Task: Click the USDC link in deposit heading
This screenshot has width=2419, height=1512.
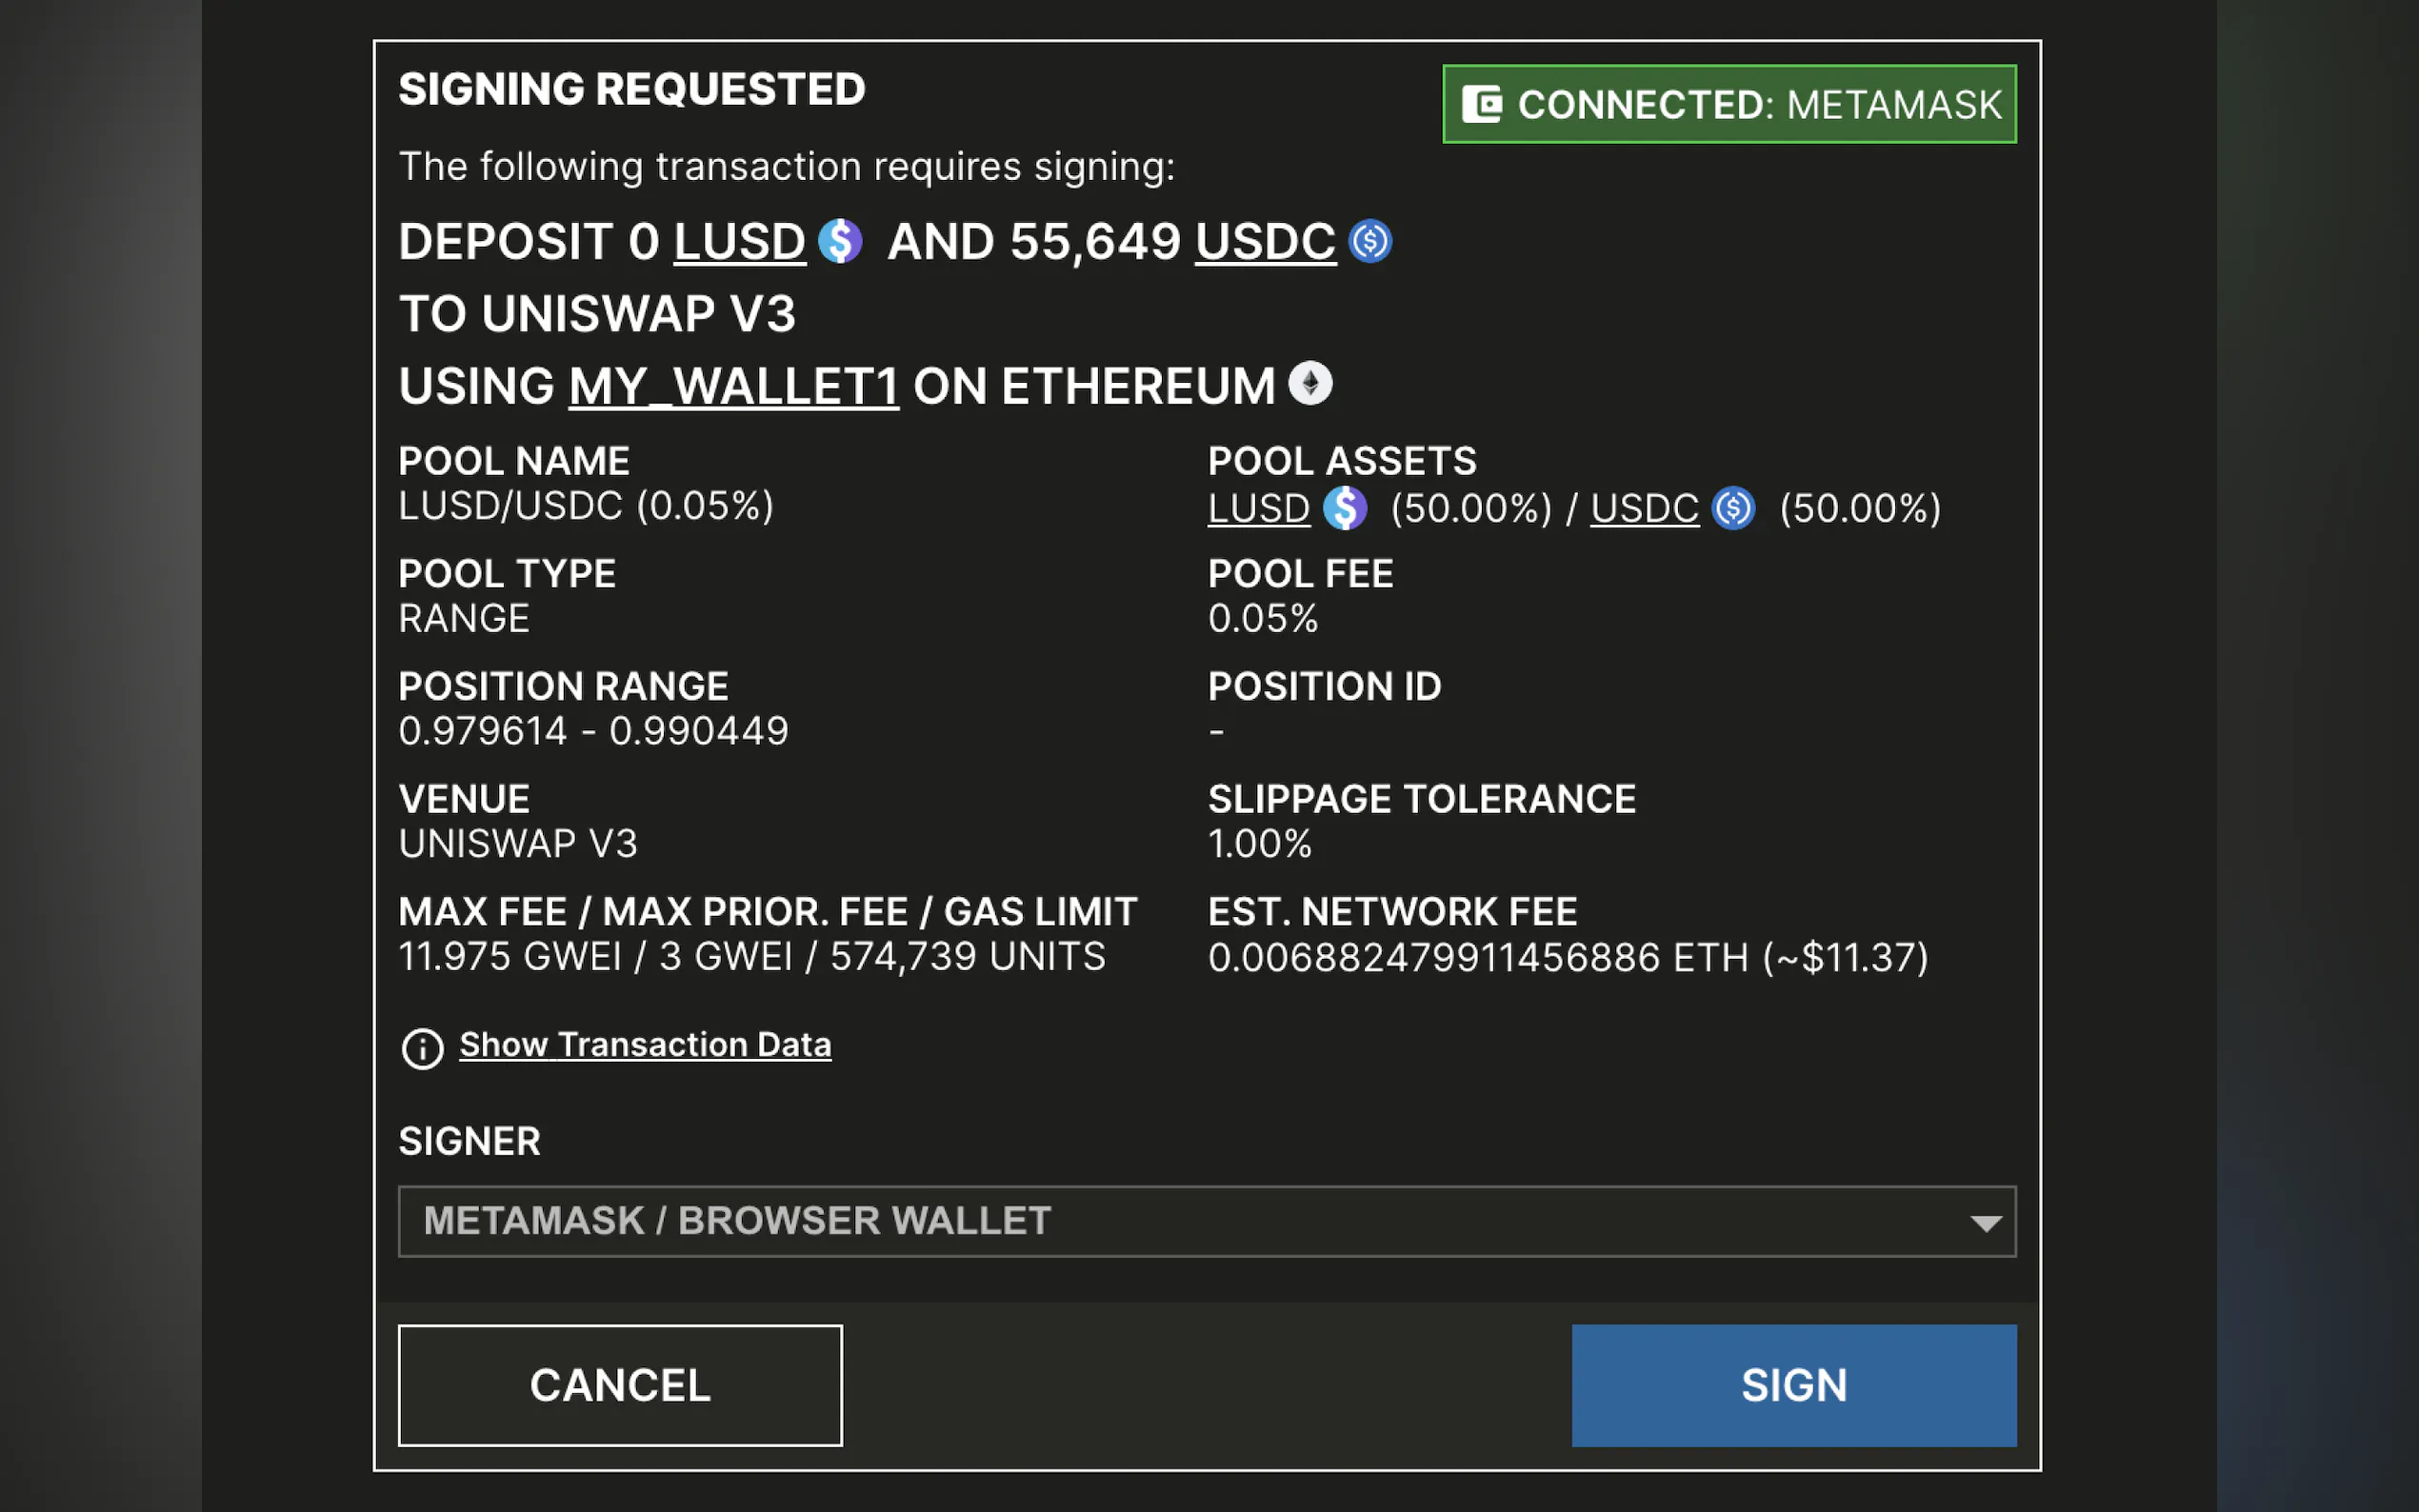Action: [x=1265, y=242]
